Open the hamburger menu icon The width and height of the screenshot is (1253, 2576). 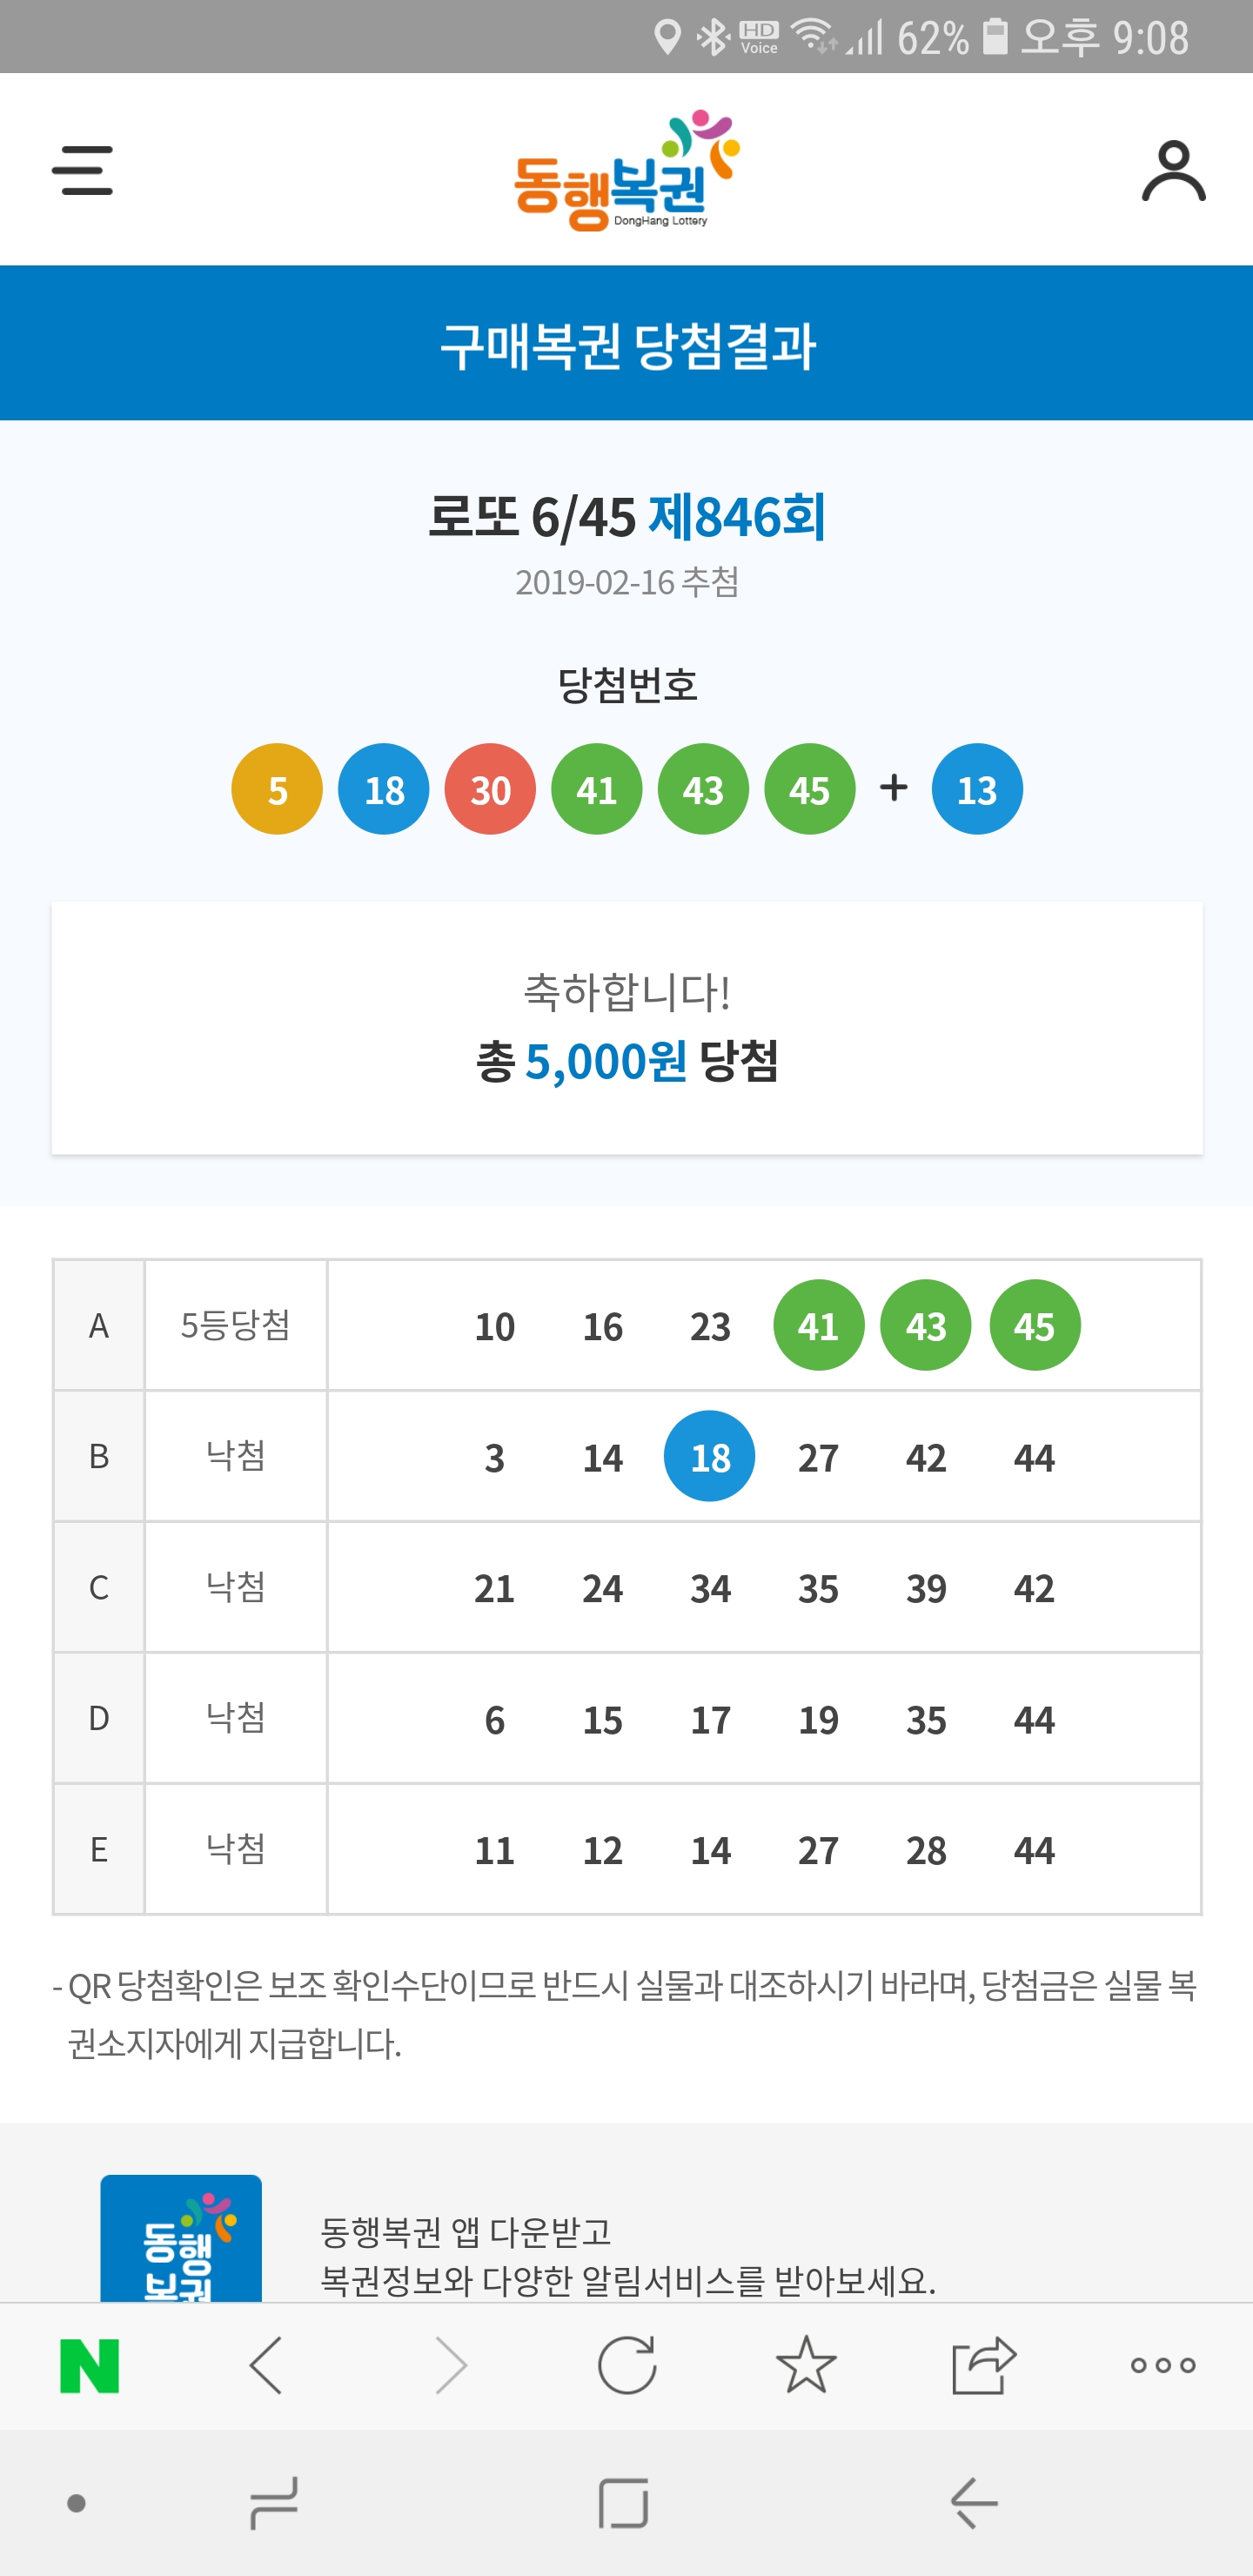[x=82, y=170]
